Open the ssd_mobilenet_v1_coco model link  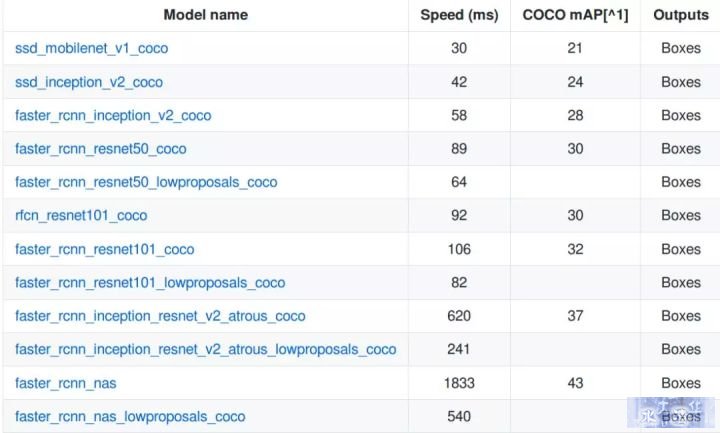pyautogui.click(x=91, y=48)
